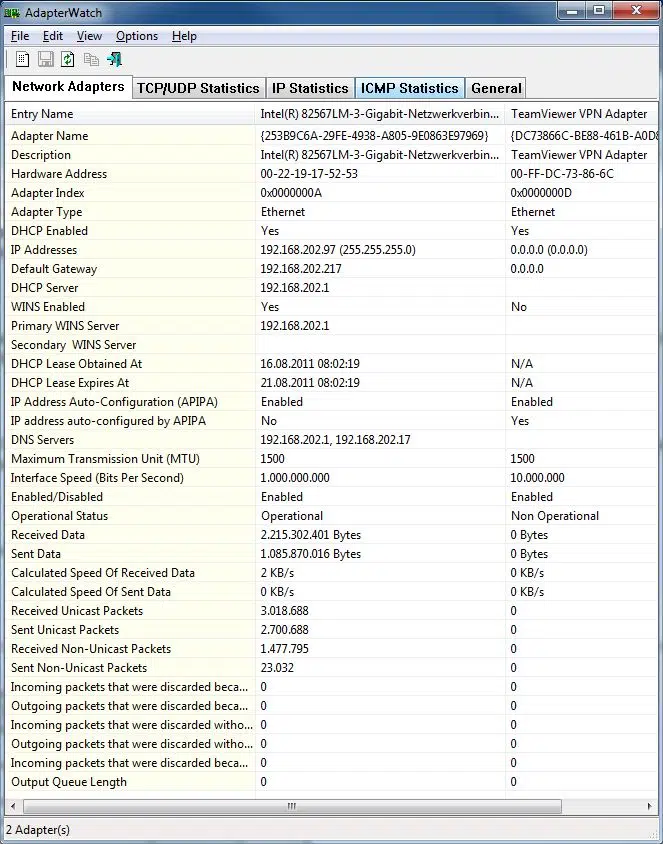The image size is (663, 844).
Task: Click Sent Unicast Packets value 2.700.688
Action: coord(285,630)
